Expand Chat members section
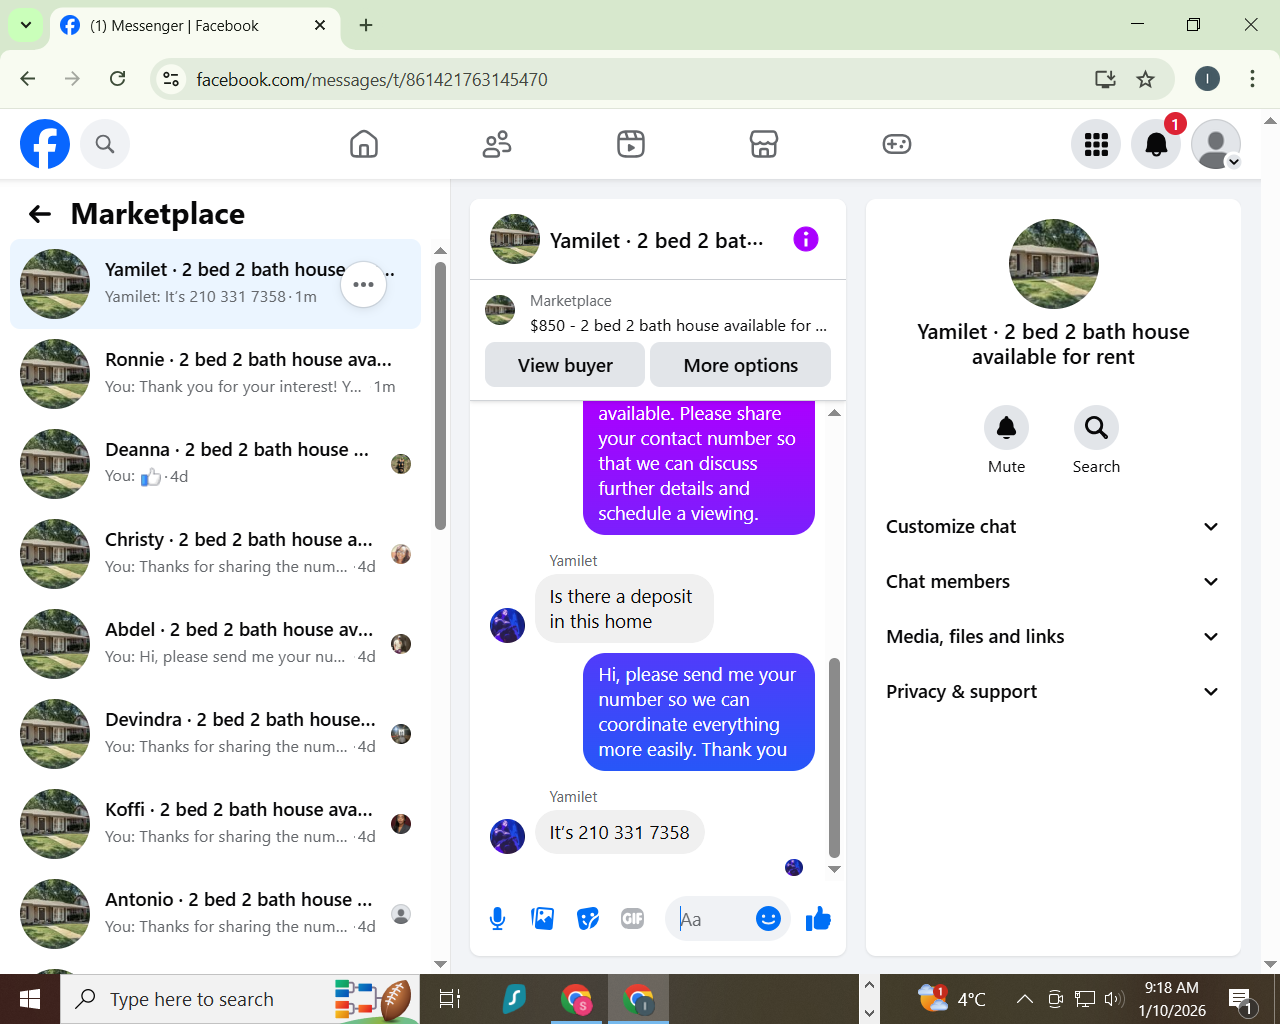This screenshot has width=1280, height=1024. [1053, 582]
